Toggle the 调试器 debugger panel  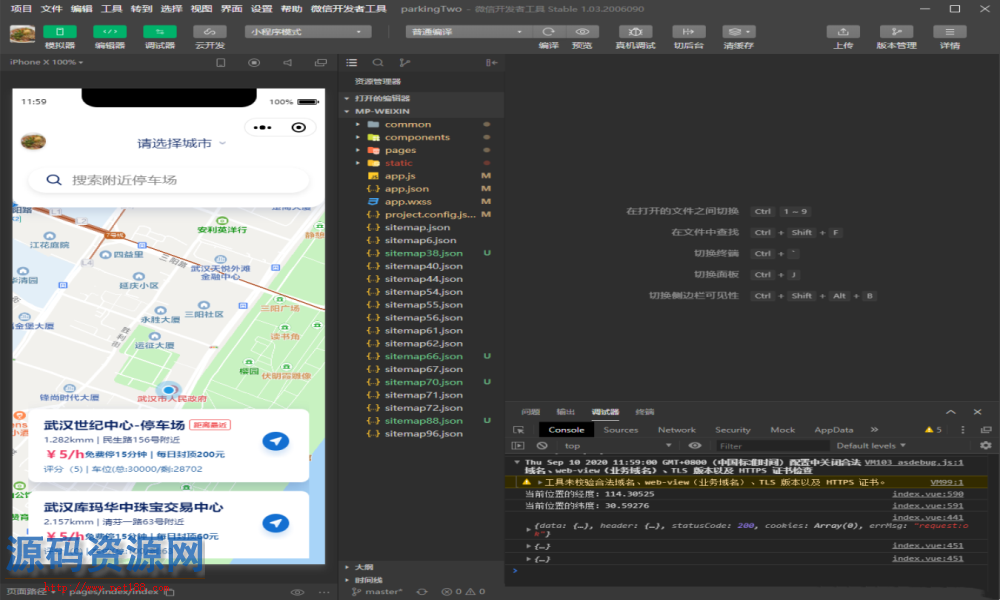pyautogui.click(x=160, y=32)
